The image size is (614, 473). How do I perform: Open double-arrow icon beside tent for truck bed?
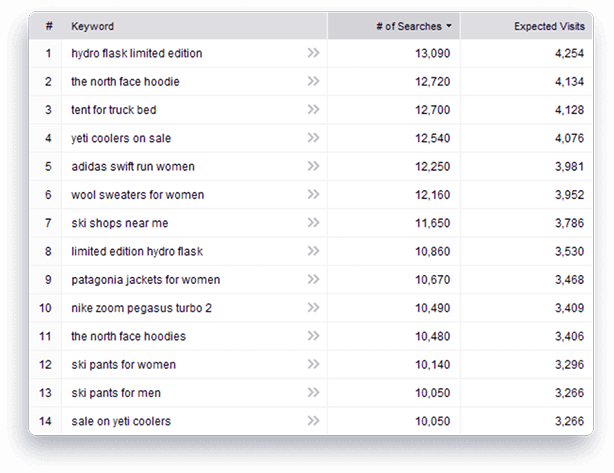click(x=313, y=109)
